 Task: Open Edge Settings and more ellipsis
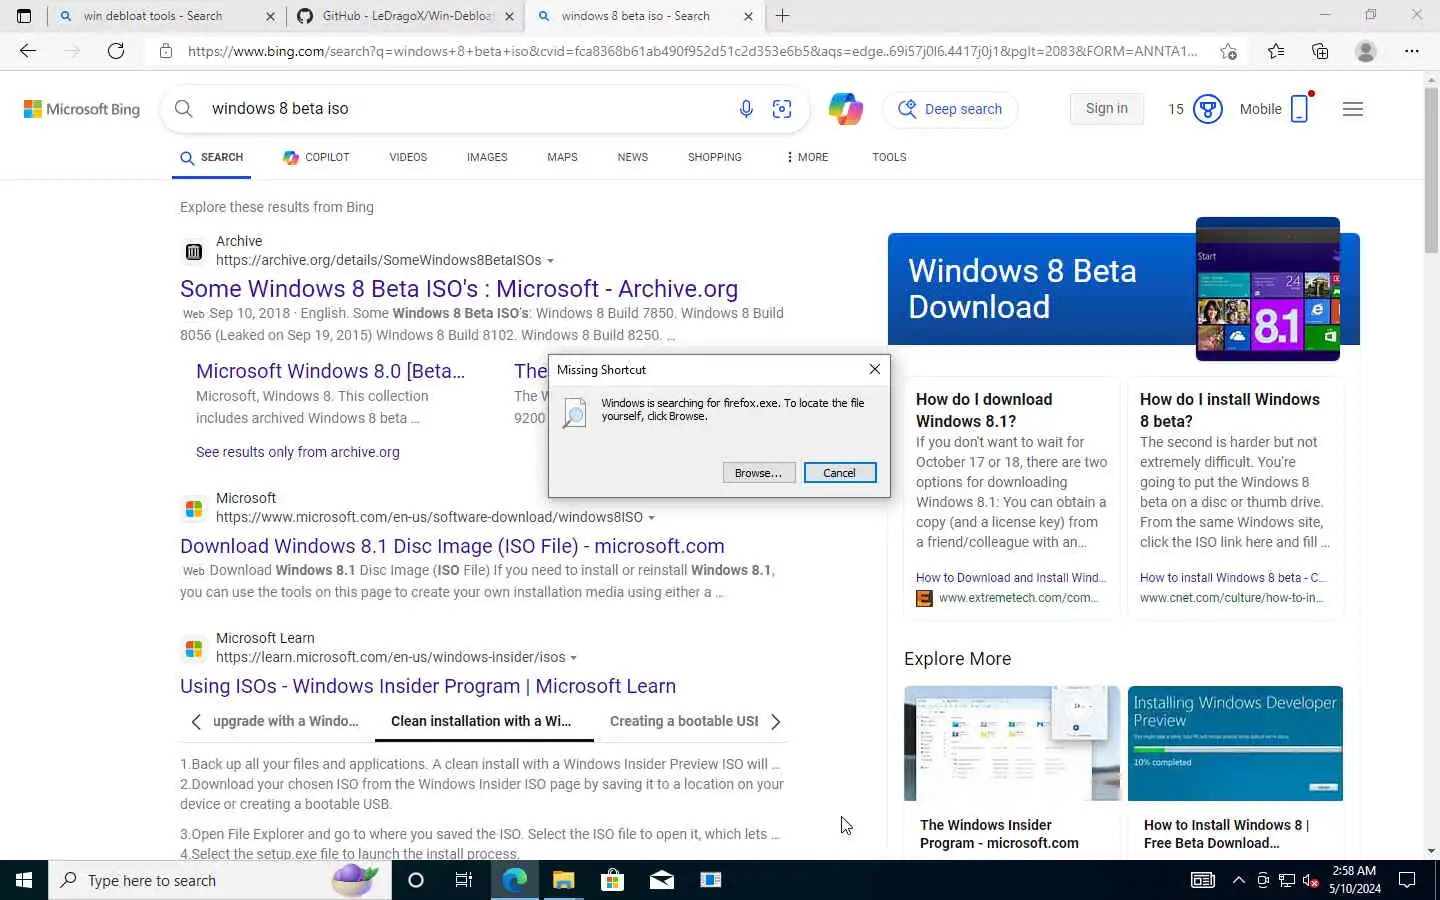pyautogui.click(x=1412, y=51)
